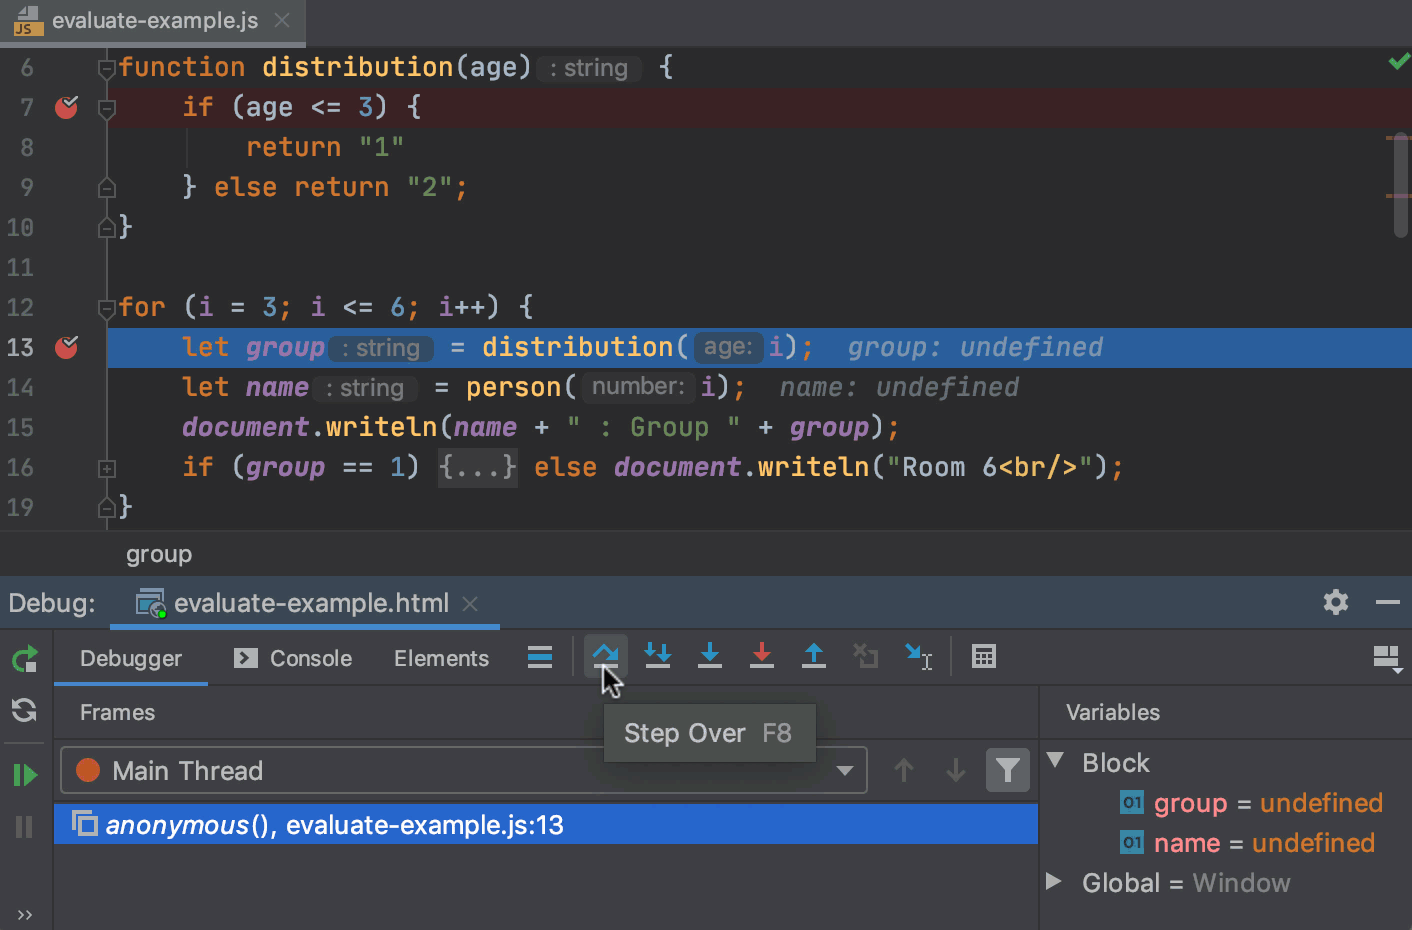Switch to the Debugger tab
Screen dimensions: 1412x930
[131, 658]
